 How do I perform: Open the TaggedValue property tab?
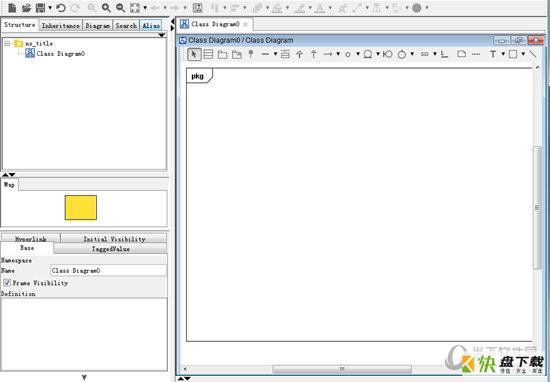tap(110, 249)
